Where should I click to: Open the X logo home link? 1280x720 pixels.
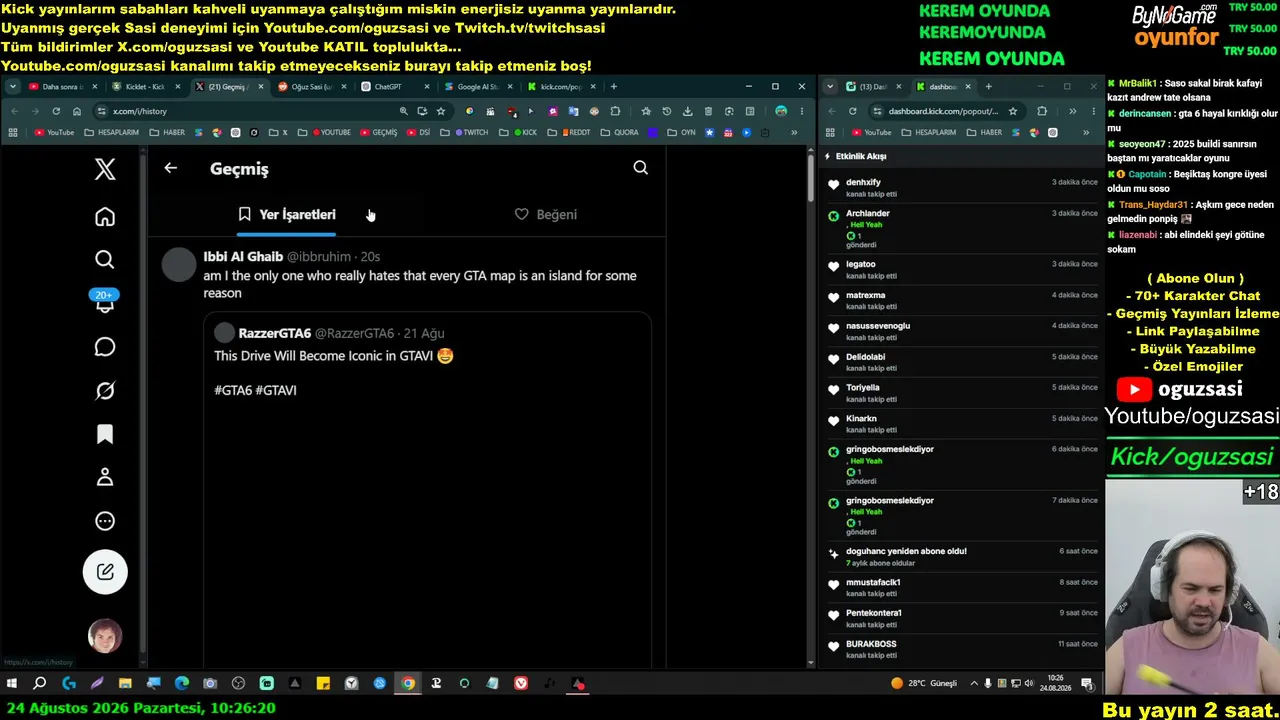105,169
